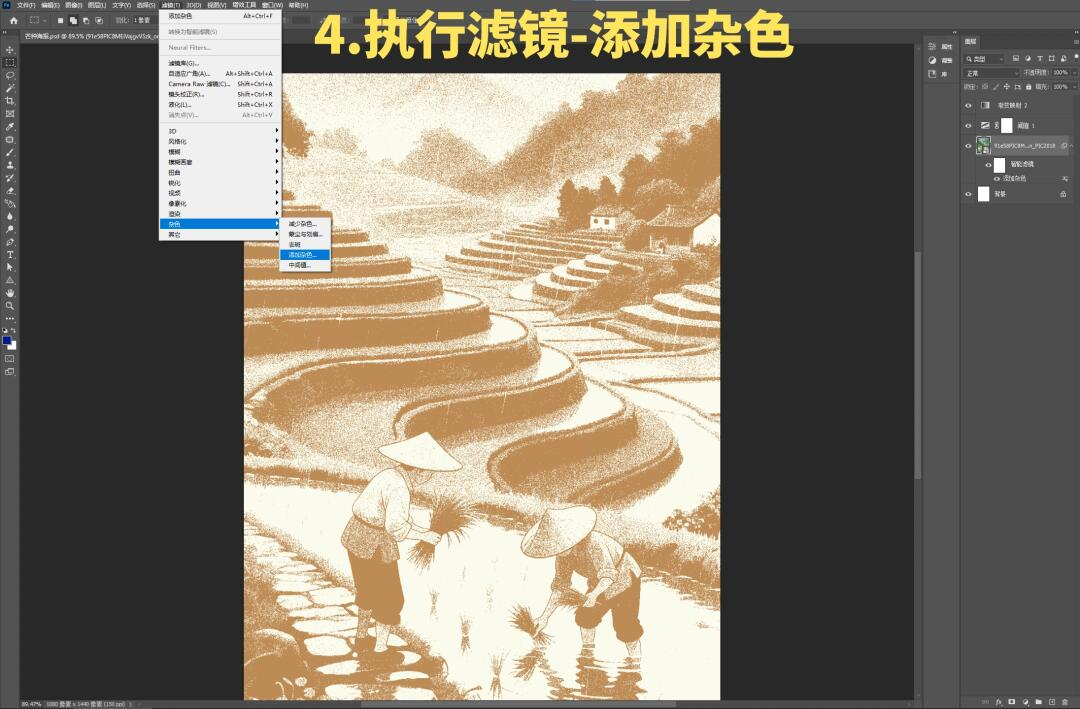Click the blue foreground color swatch
This screenshot has width=1080, height=709.
[x=7, y=340]
